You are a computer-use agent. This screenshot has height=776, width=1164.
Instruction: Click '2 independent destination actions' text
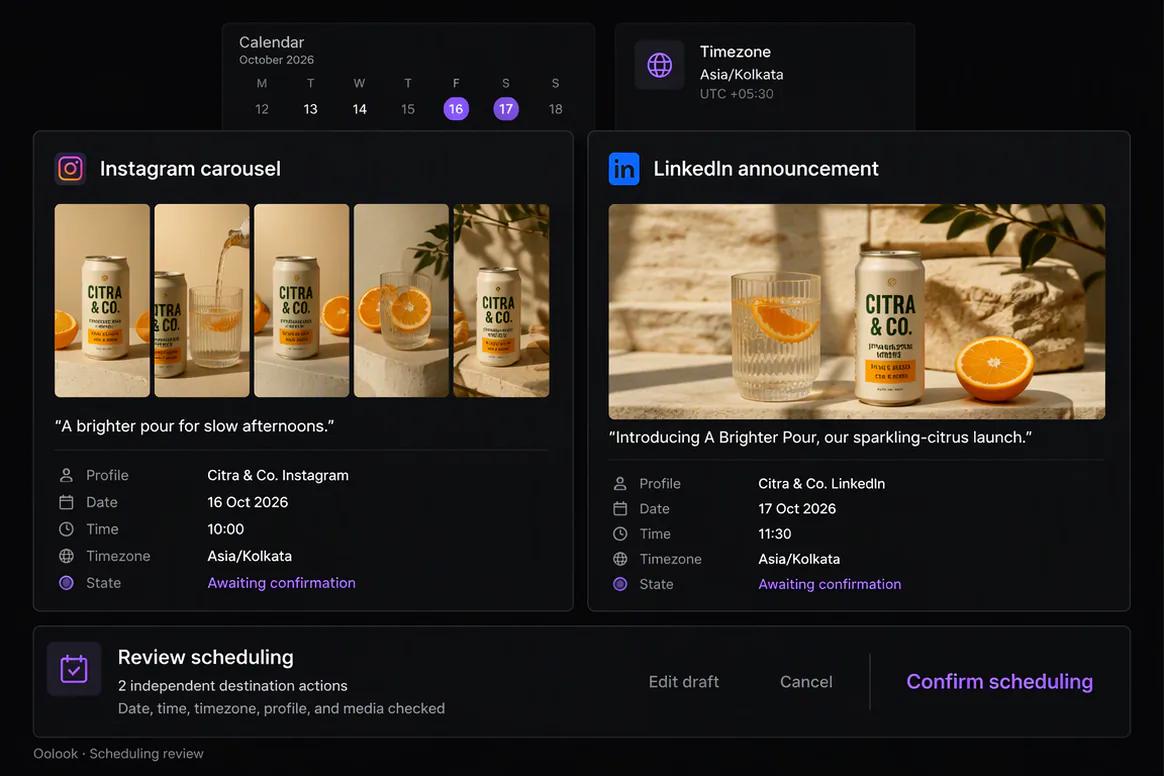232,685
